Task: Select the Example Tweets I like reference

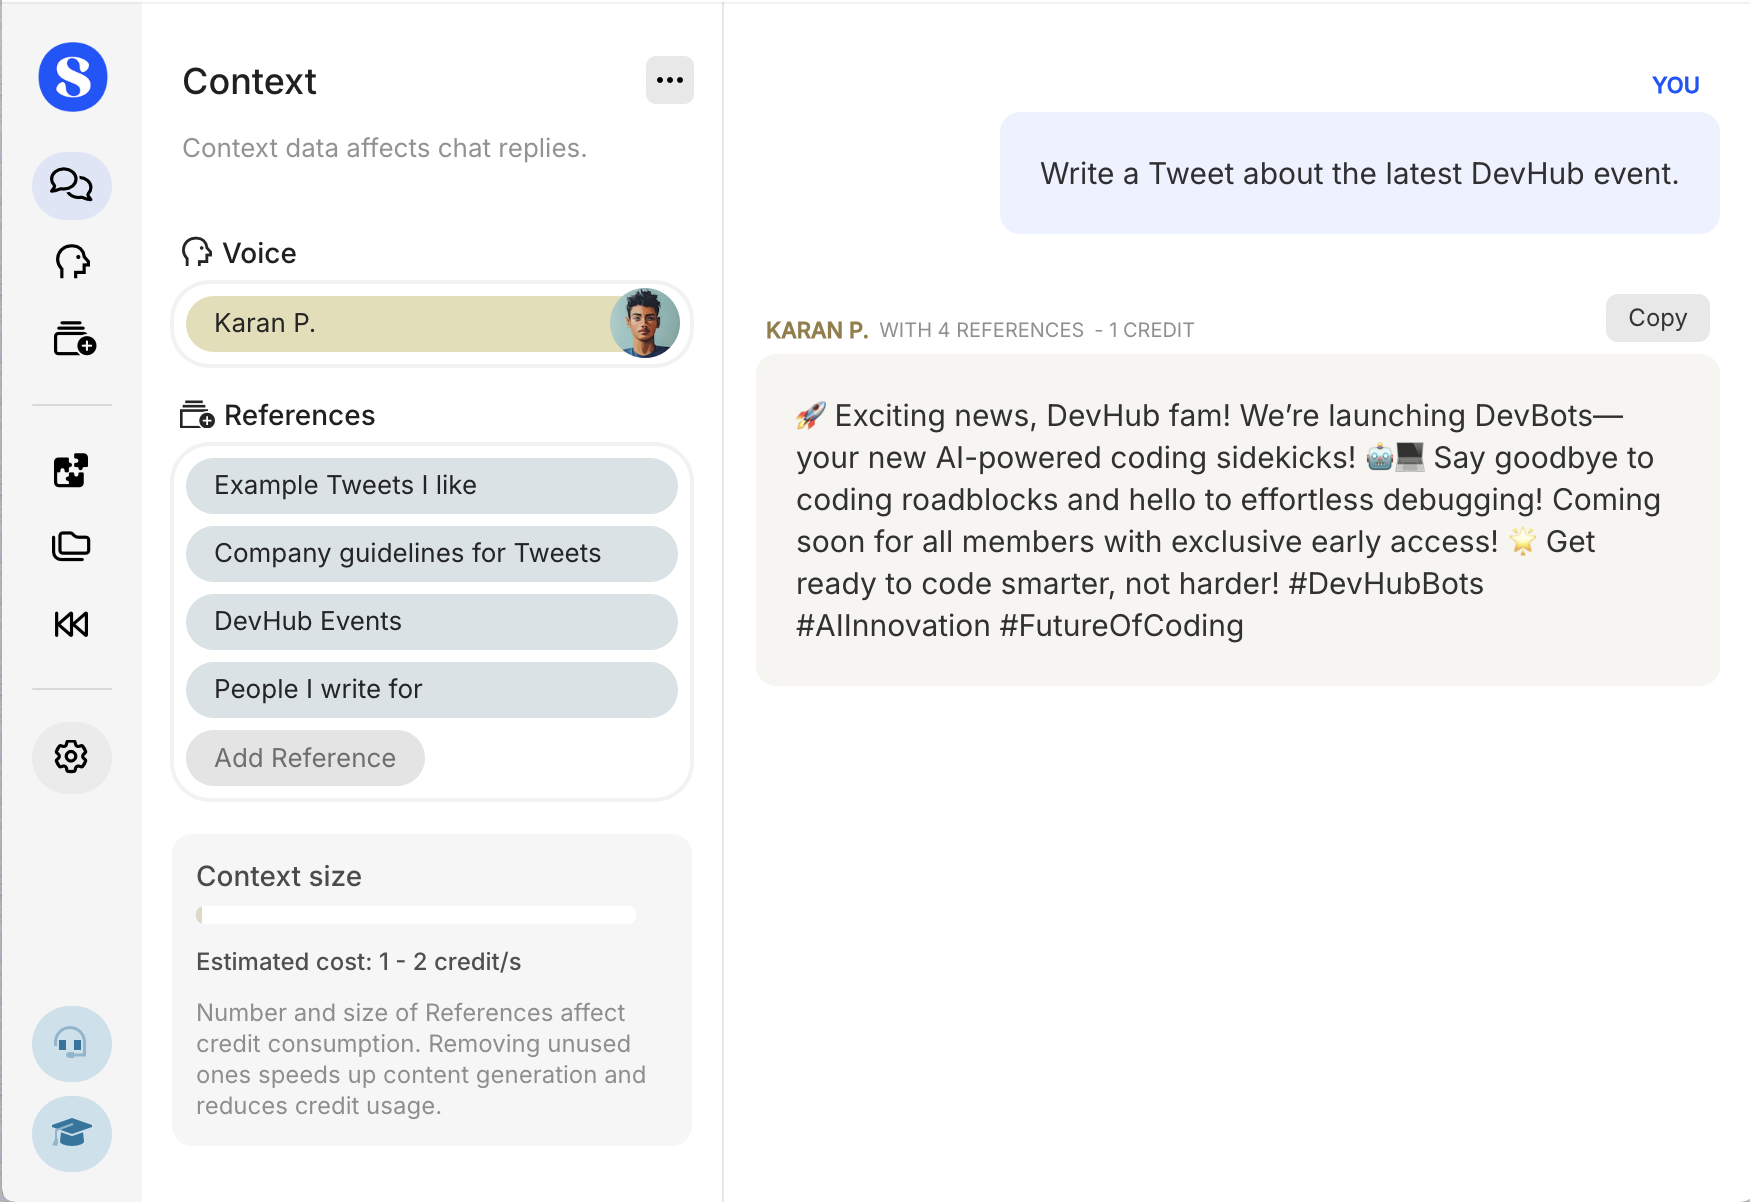Action: [x=431, y=486]
